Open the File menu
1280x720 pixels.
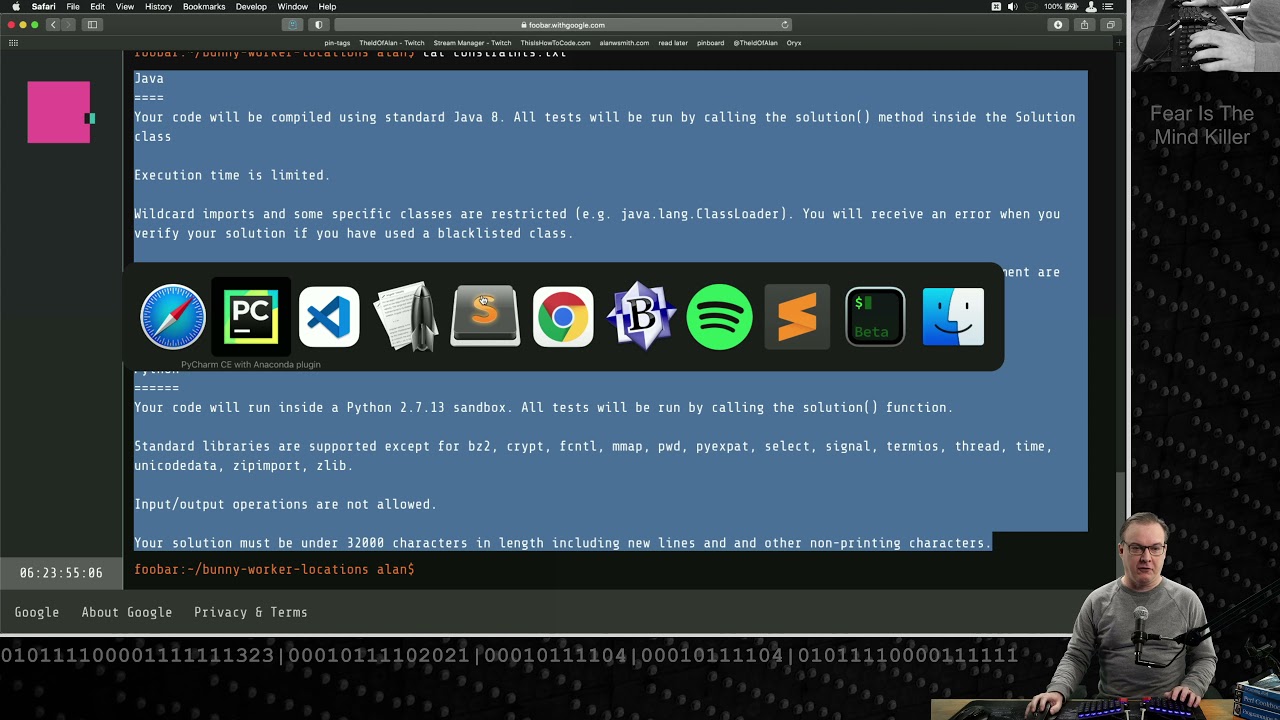(73, 6)
